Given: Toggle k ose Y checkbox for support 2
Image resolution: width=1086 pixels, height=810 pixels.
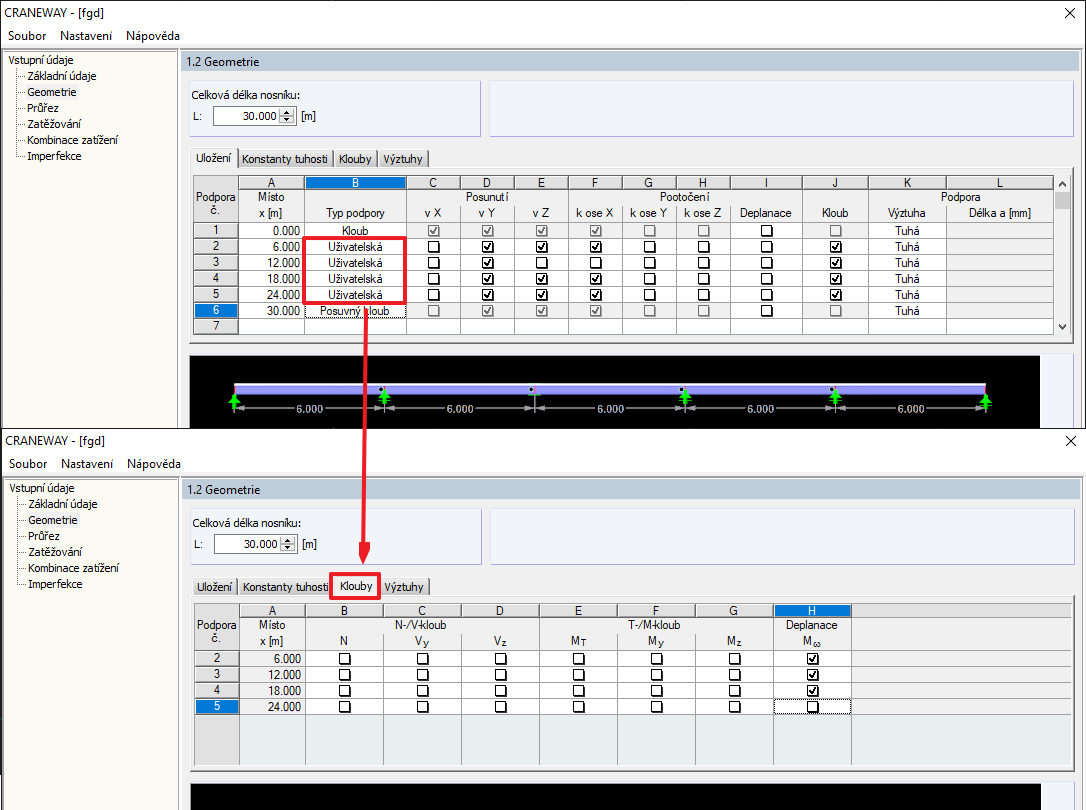Looking at the screenshot, I should (650, 246).
